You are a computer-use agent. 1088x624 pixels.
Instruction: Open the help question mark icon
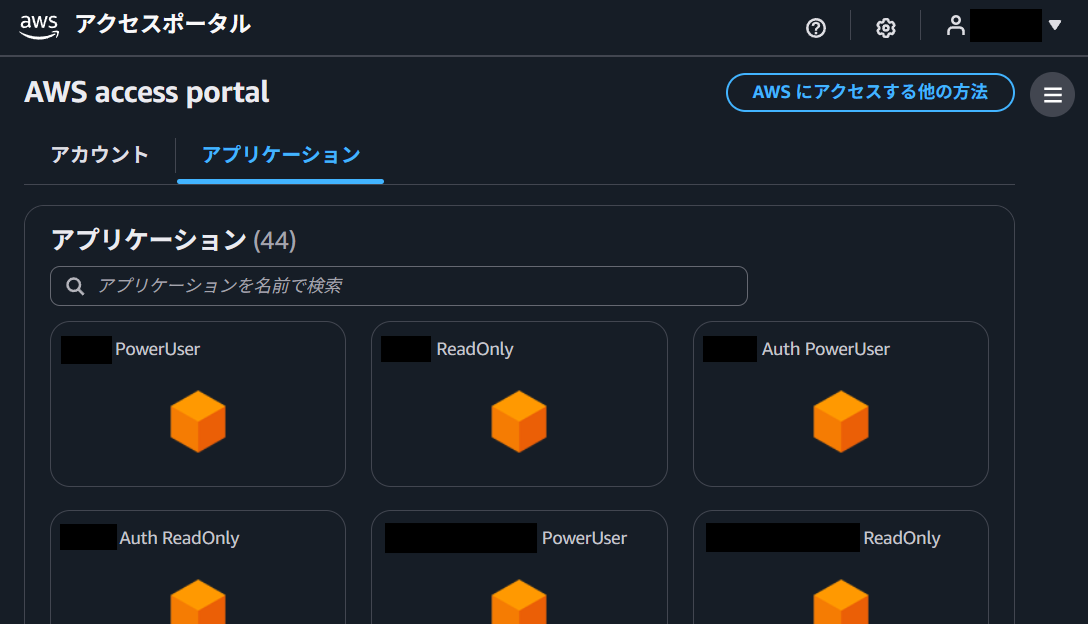click(816, 28)
